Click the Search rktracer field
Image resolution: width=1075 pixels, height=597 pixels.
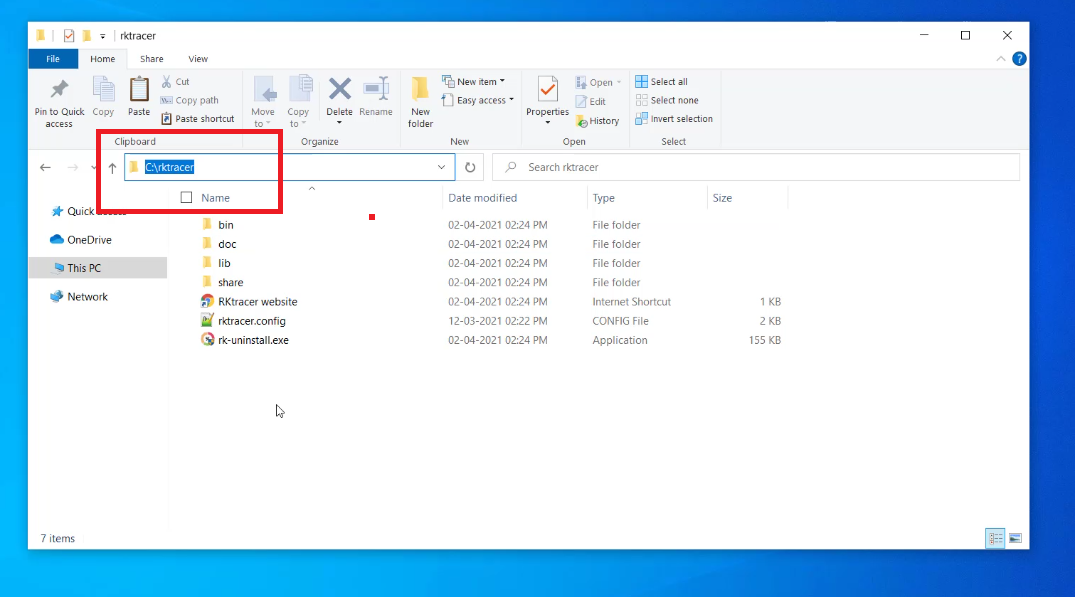(756, 167)
